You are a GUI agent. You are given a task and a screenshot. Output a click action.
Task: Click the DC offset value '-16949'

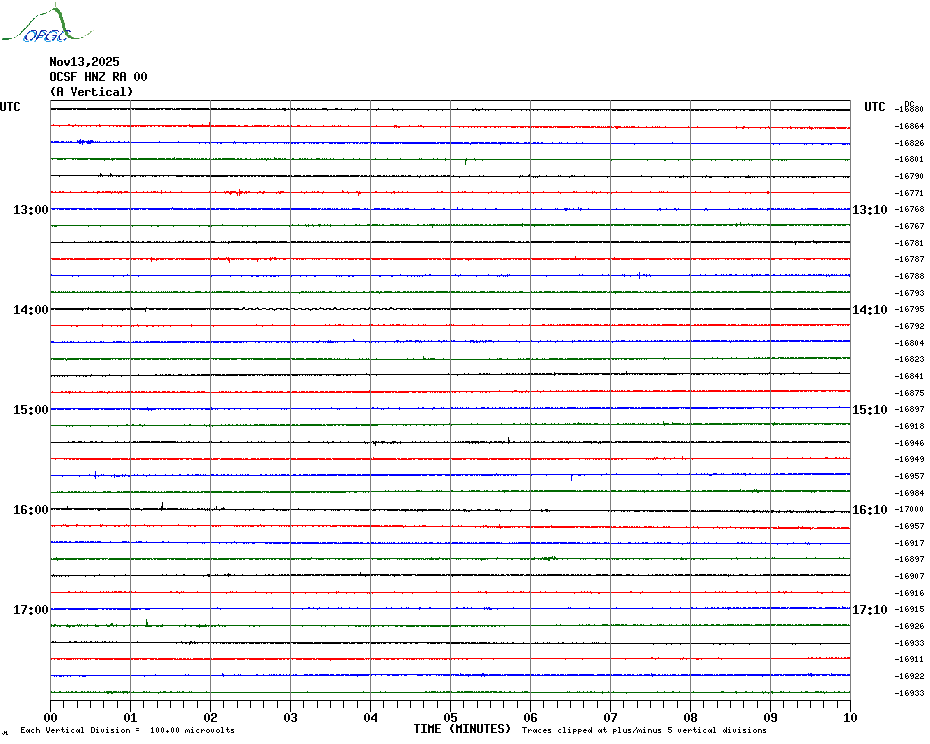point(909,459)
